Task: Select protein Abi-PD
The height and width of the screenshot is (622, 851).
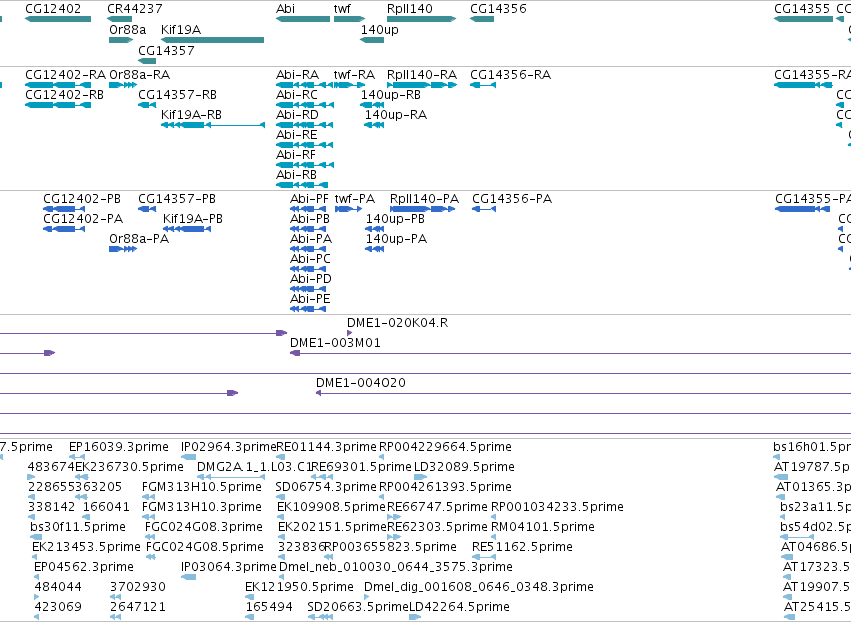Action: pyautogui.click(x=308, y=289)
